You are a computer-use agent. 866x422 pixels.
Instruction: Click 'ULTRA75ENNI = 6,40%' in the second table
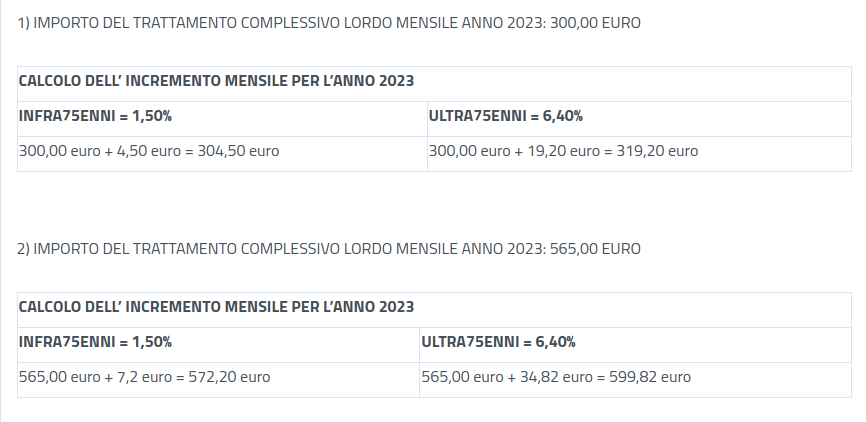pyautogui.click(x=498, y=342)
